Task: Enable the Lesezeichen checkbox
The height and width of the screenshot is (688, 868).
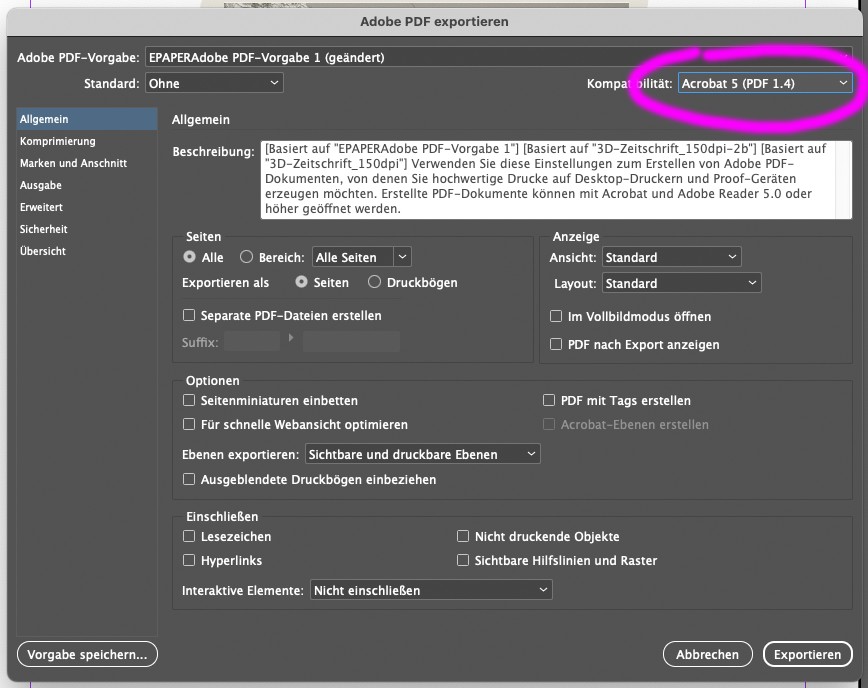Action: pyautogui.click(x=189, y=536)
